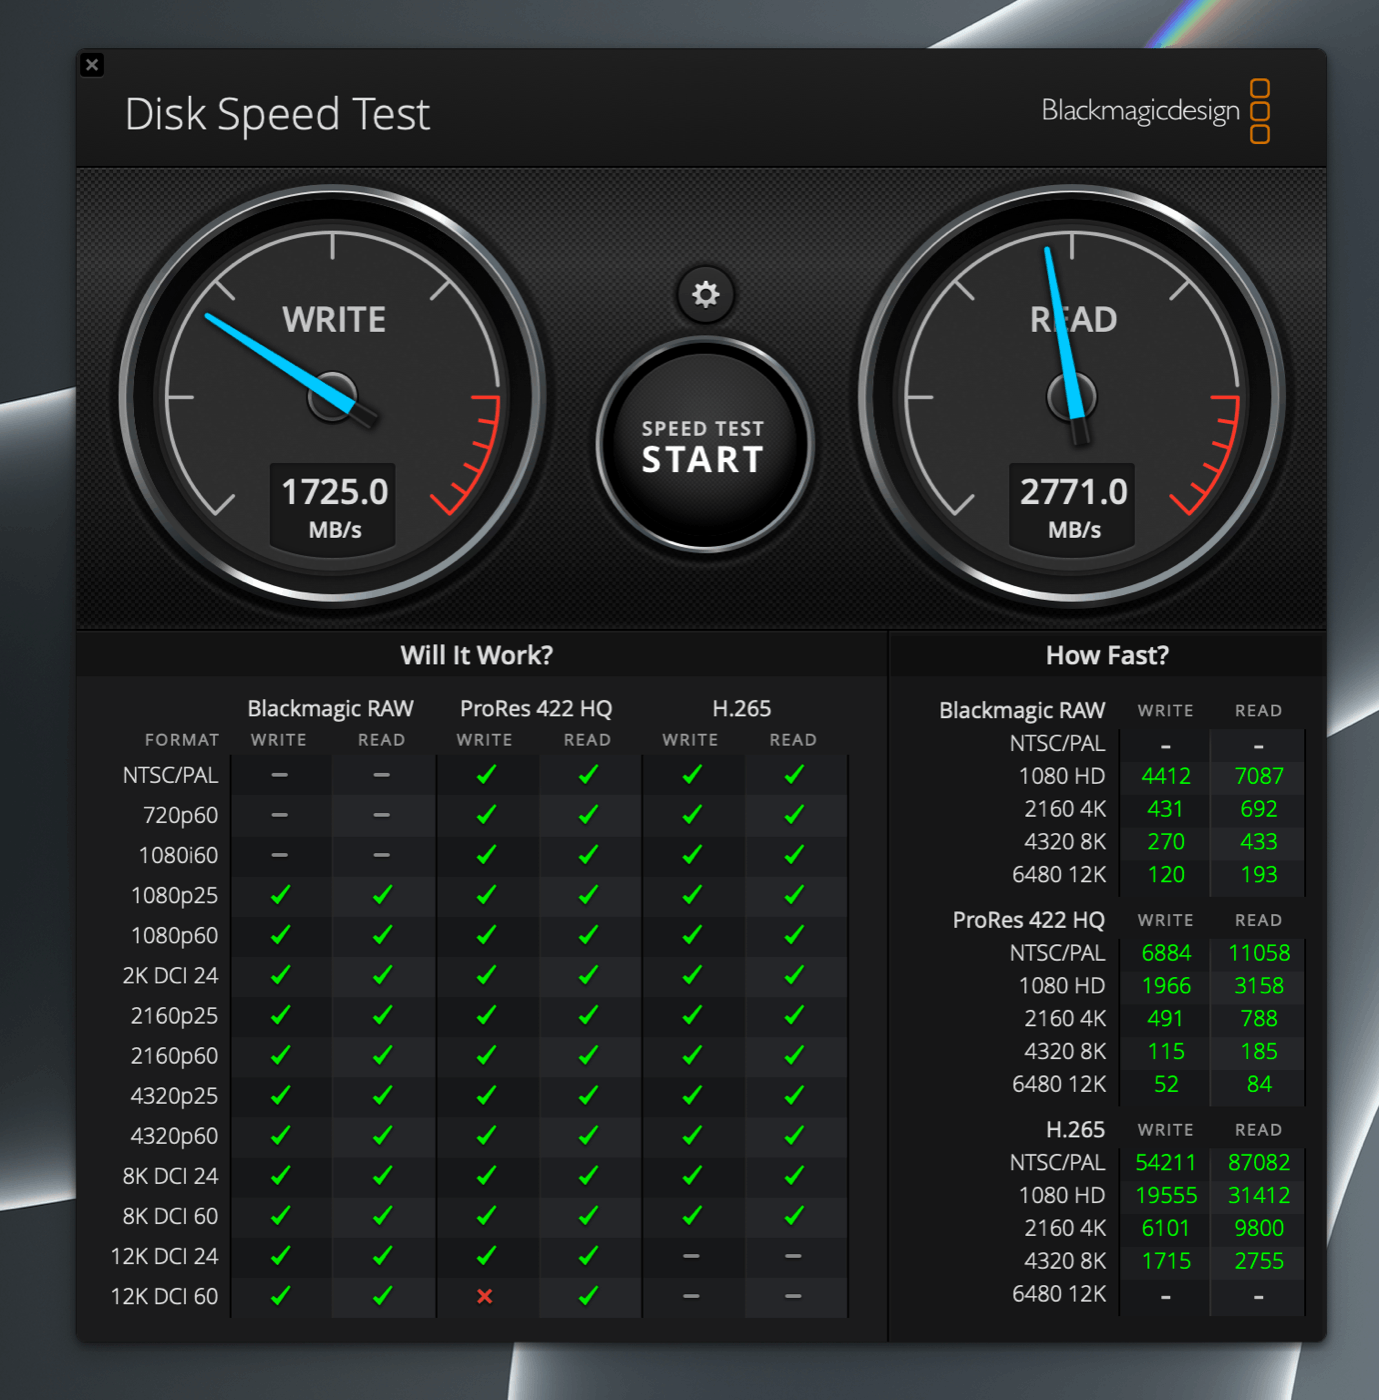Viewport: 1379px width, 1400px height.
Task: Click the 12K DCI 24 ProRes write checkmark
Action: pyautogui.click(x=486, y=1256)
